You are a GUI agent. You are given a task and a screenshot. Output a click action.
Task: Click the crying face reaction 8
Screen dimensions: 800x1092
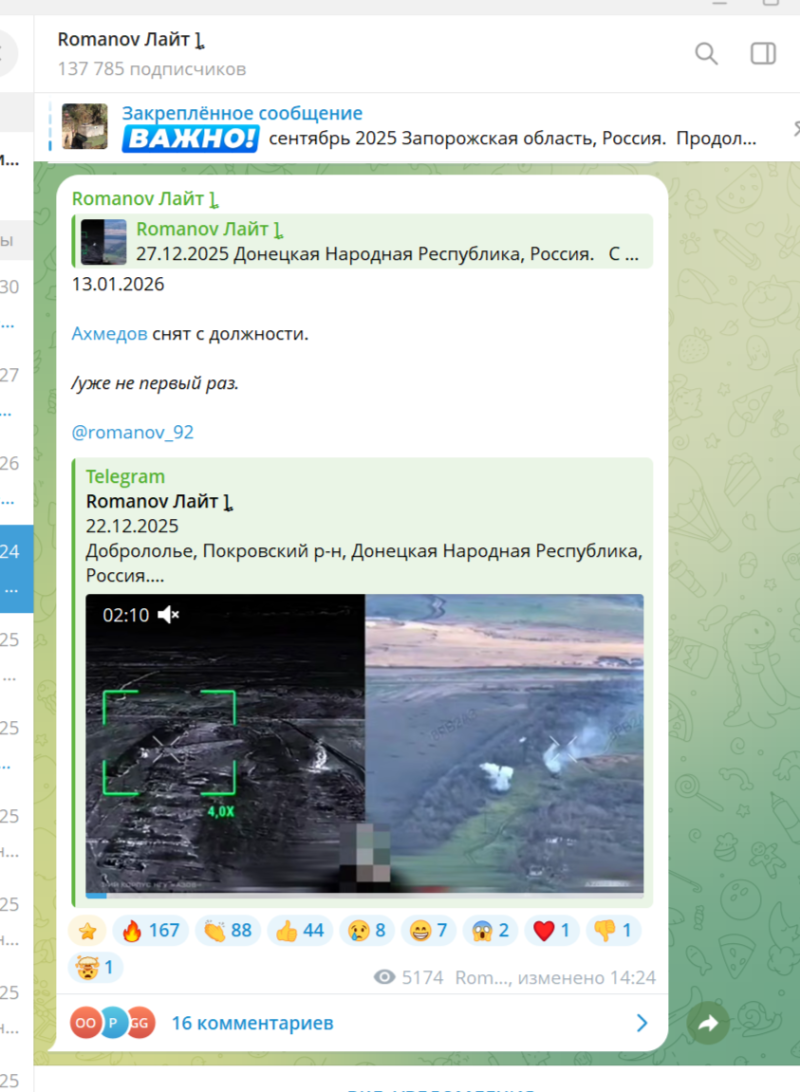[366, 931]
